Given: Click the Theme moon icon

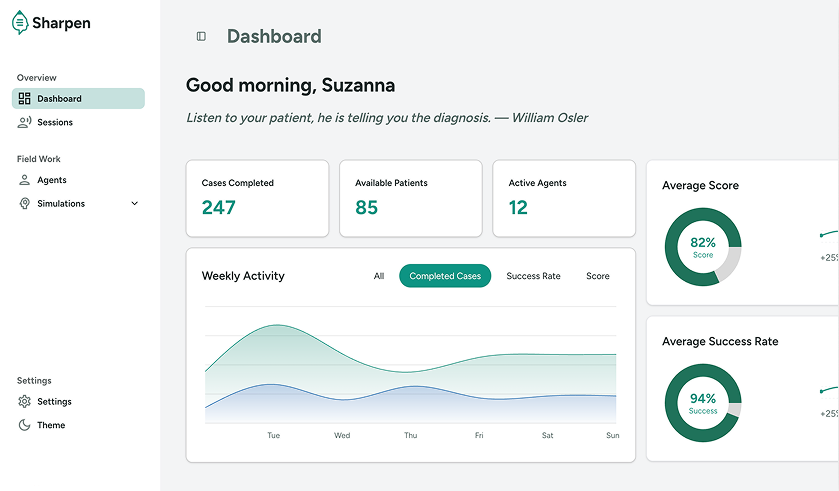Looking at the screenshot, I should [25, 425].
